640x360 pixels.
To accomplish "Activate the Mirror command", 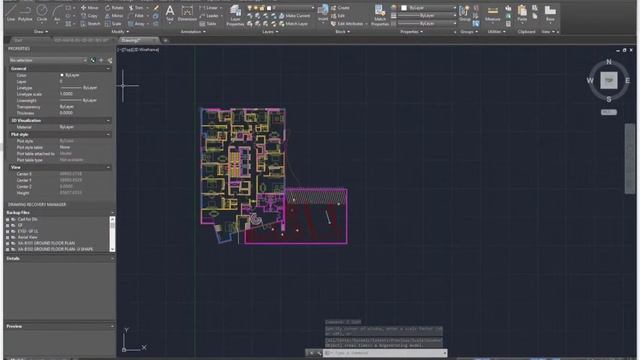I will pyautogui.click(x=114, y=16).
